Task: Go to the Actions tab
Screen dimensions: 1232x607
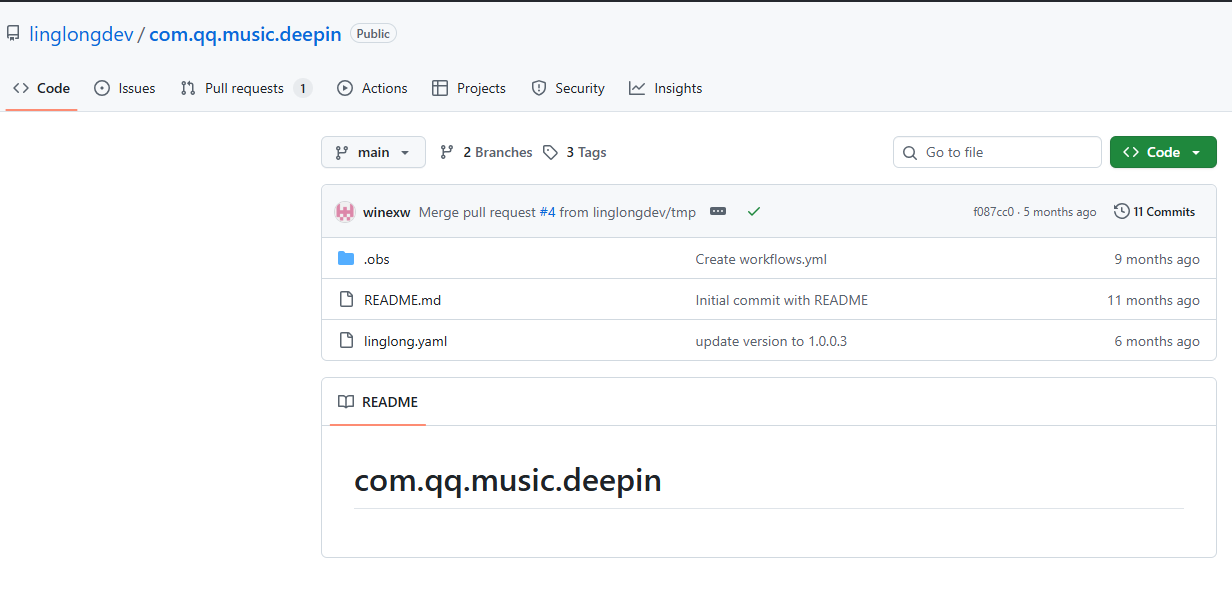Action: click(x=372, y=88)
